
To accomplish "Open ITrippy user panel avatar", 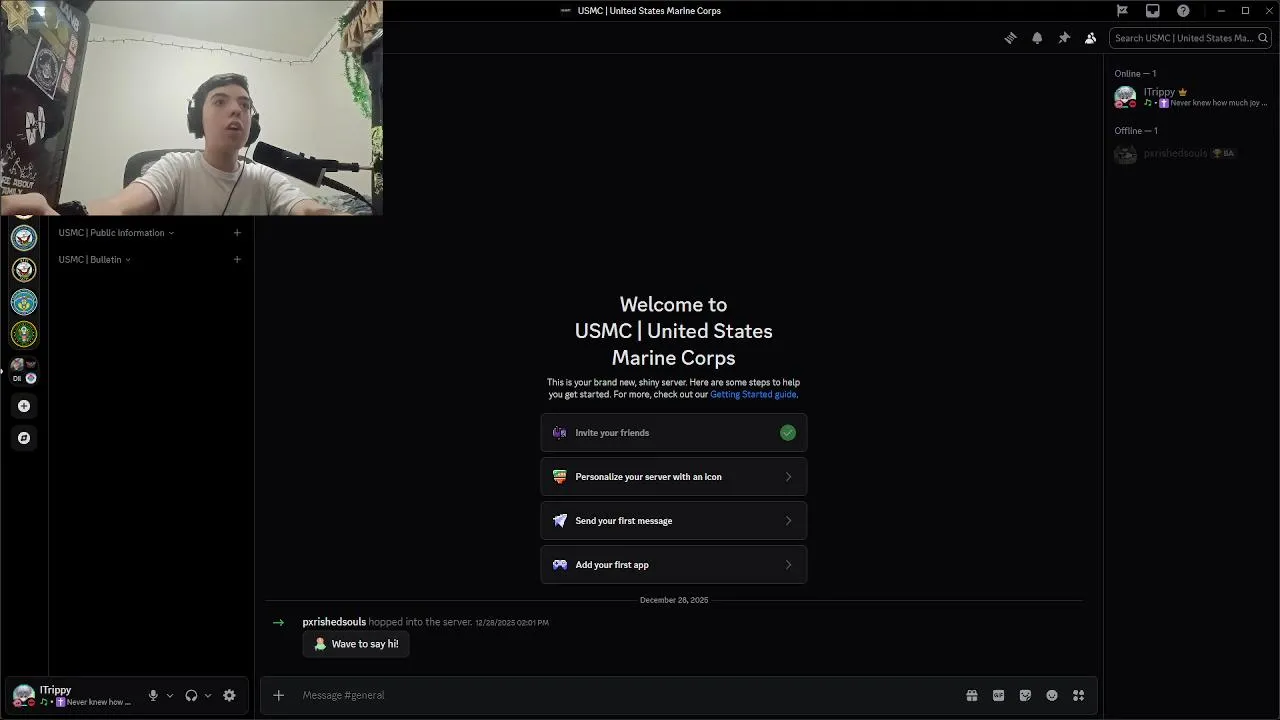I will [24, 695].
